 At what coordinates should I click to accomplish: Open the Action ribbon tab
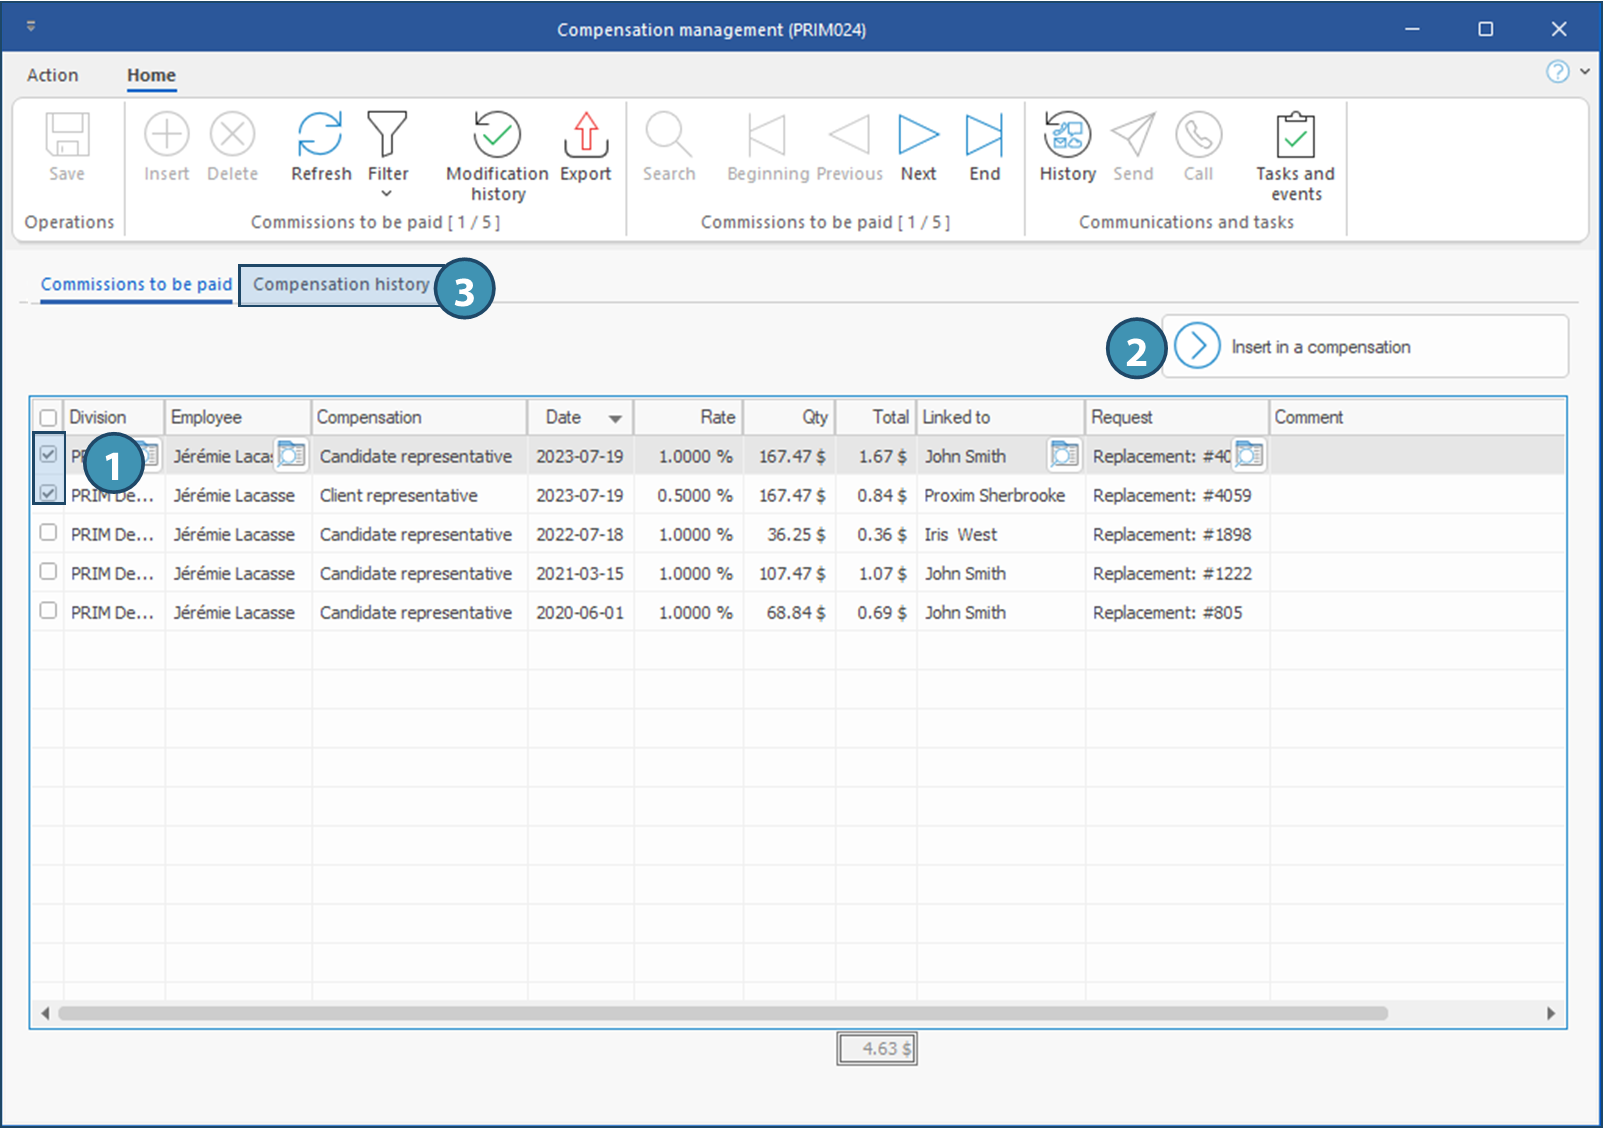pyautogui.click(x=52, y=75)
